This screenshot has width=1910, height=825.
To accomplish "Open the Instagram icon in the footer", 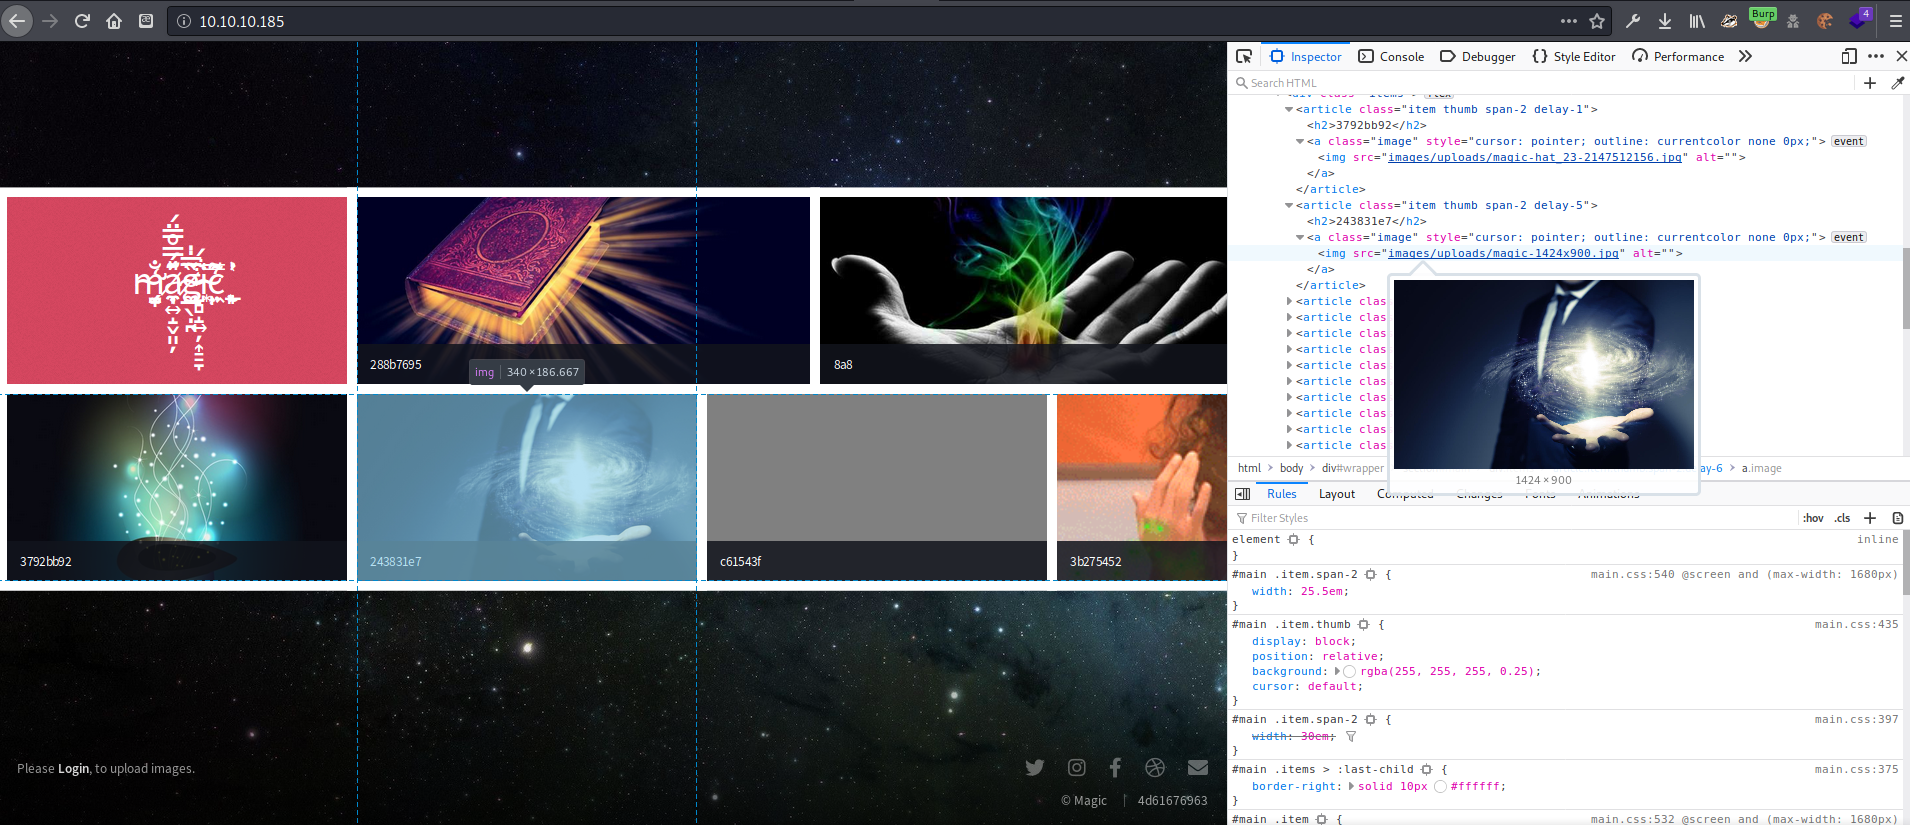I will click(x=1076, y=767).
